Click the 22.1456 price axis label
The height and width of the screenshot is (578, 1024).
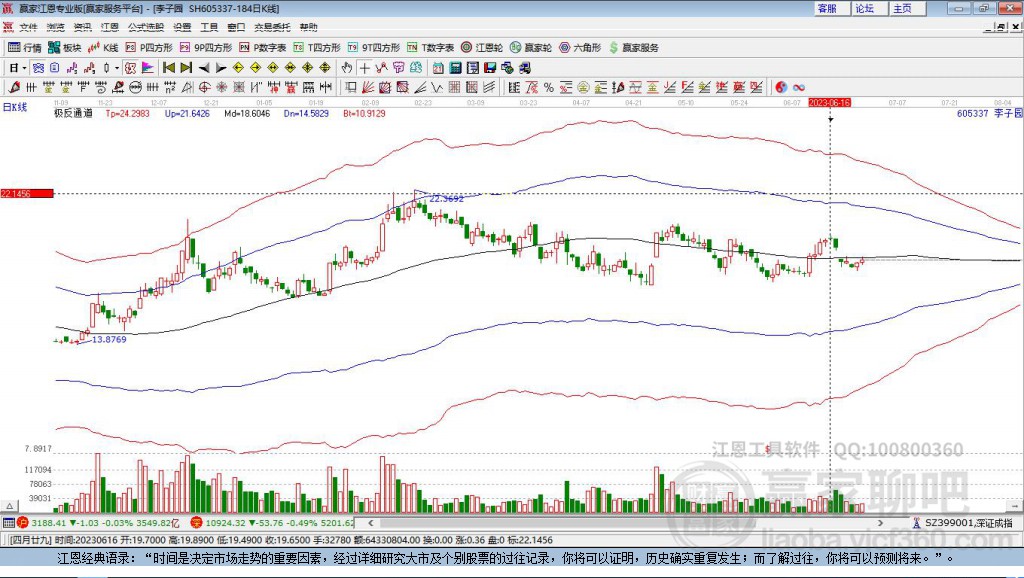click(x=26, y=193)
